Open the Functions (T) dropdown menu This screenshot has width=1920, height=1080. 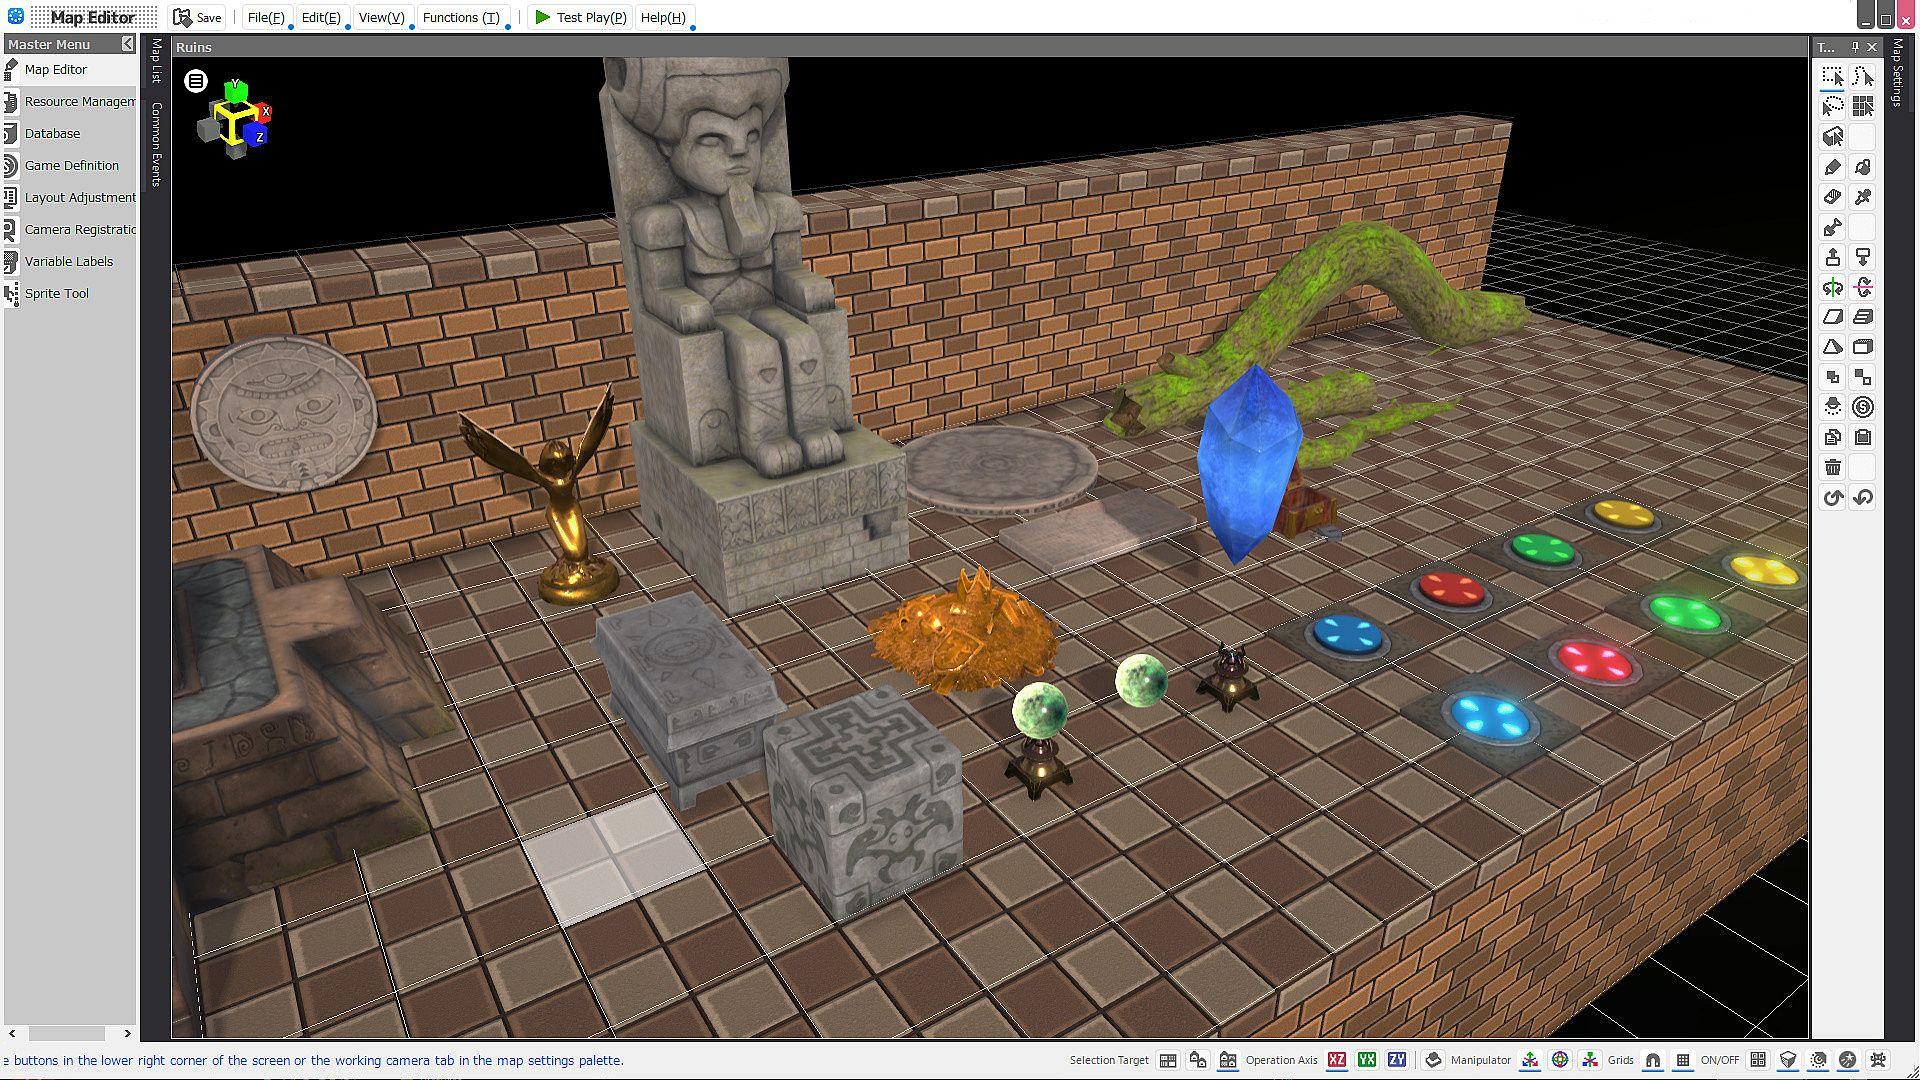coord(461,17)
